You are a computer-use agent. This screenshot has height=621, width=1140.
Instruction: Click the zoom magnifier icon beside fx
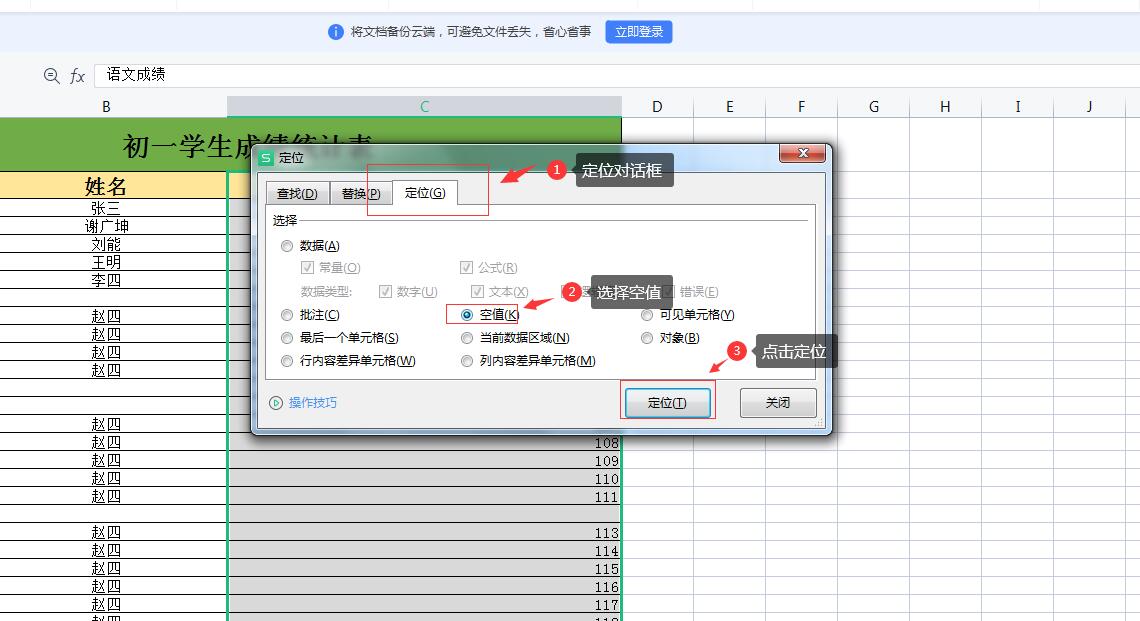(x=51, y=76)
